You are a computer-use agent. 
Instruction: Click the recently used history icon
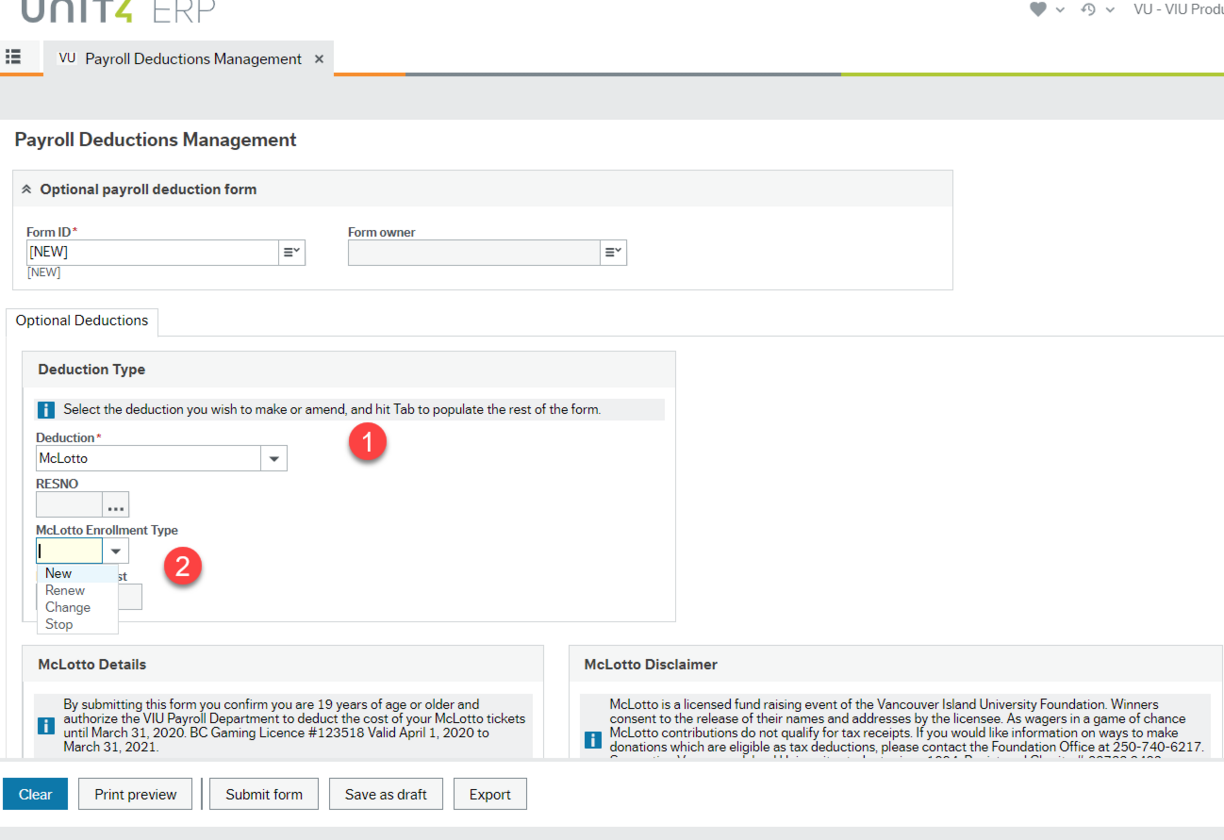[x=1088, y=9]
